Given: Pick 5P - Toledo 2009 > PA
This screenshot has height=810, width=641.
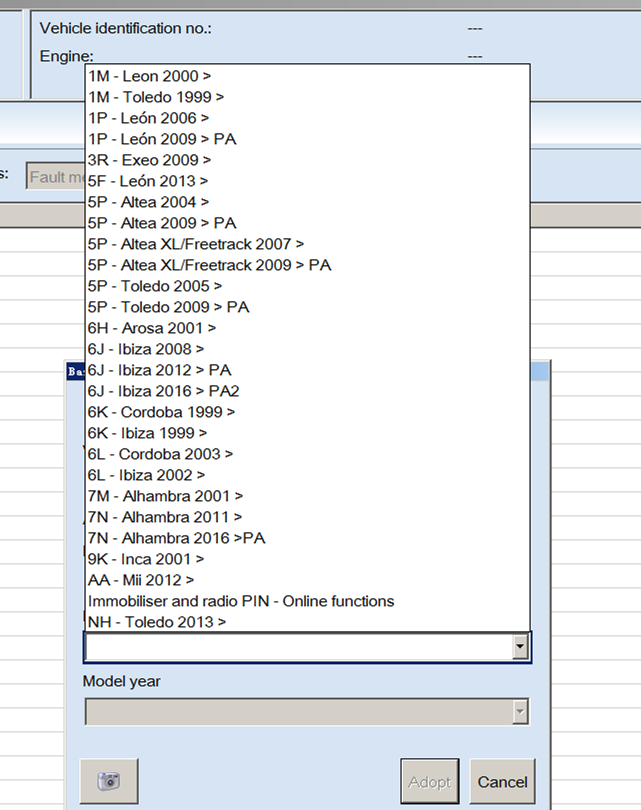Looking at the screenshot, I should (x=307, y=307).
